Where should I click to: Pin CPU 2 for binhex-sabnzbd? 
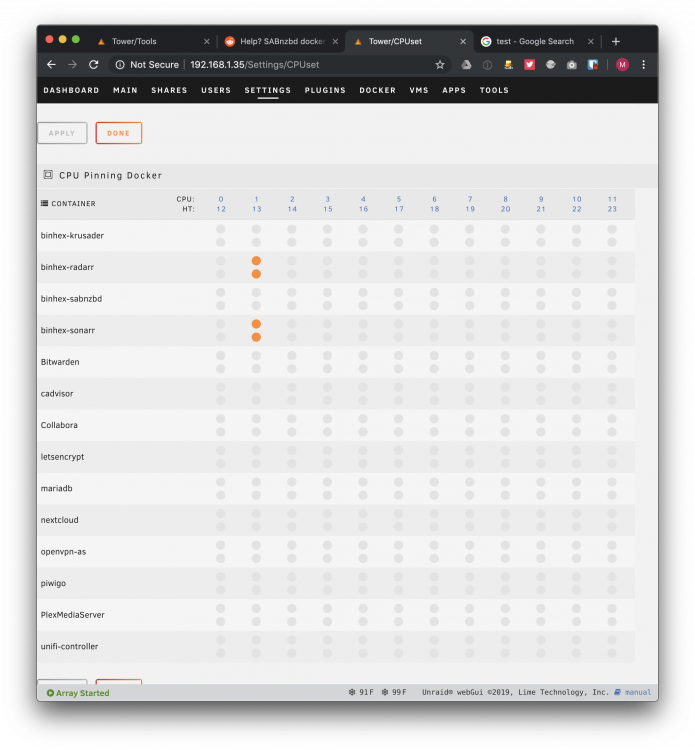click(292, 292)
